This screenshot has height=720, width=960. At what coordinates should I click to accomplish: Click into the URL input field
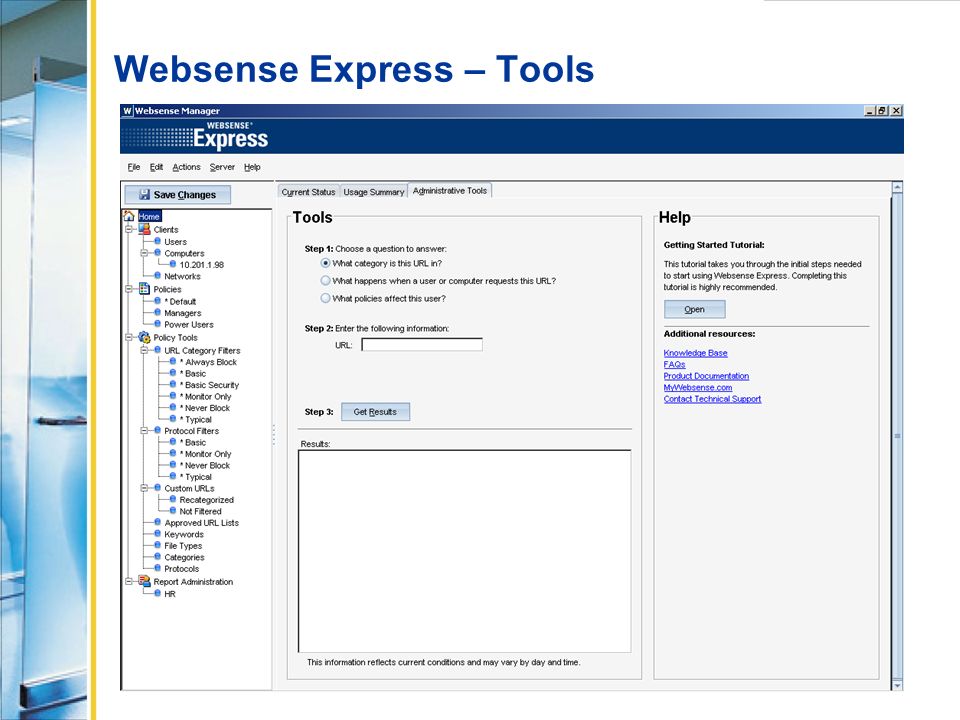(x=422, y=345)
